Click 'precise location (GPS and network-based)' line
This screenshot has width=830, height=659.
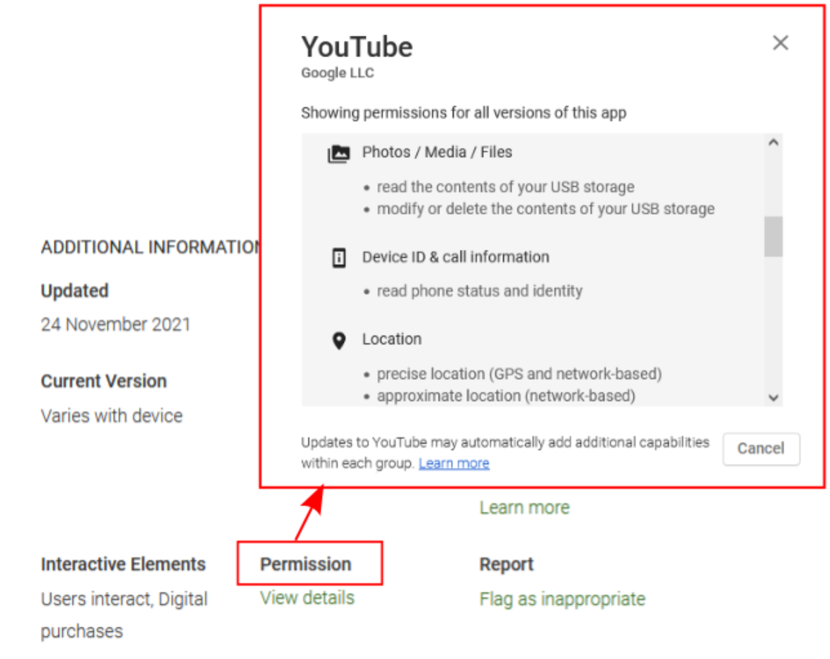tap(519, 374)
